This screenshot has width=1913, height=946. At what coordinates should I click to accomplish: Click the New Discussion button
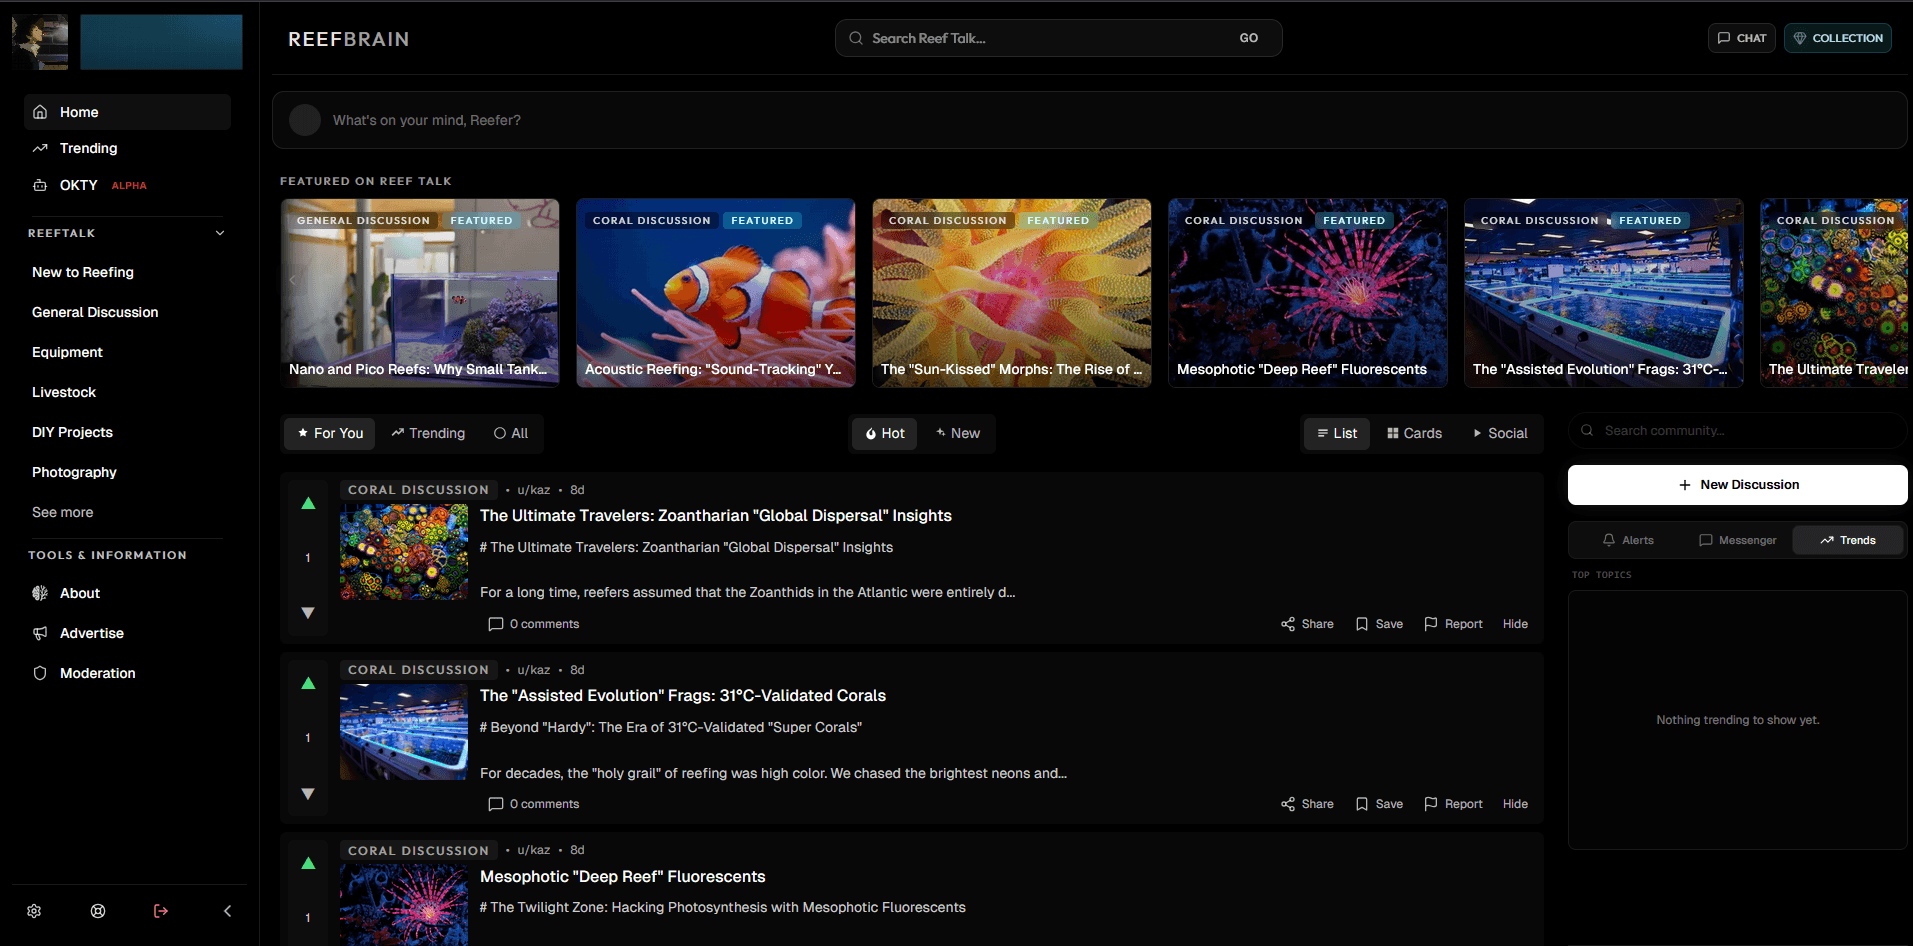click(1737, 485)
